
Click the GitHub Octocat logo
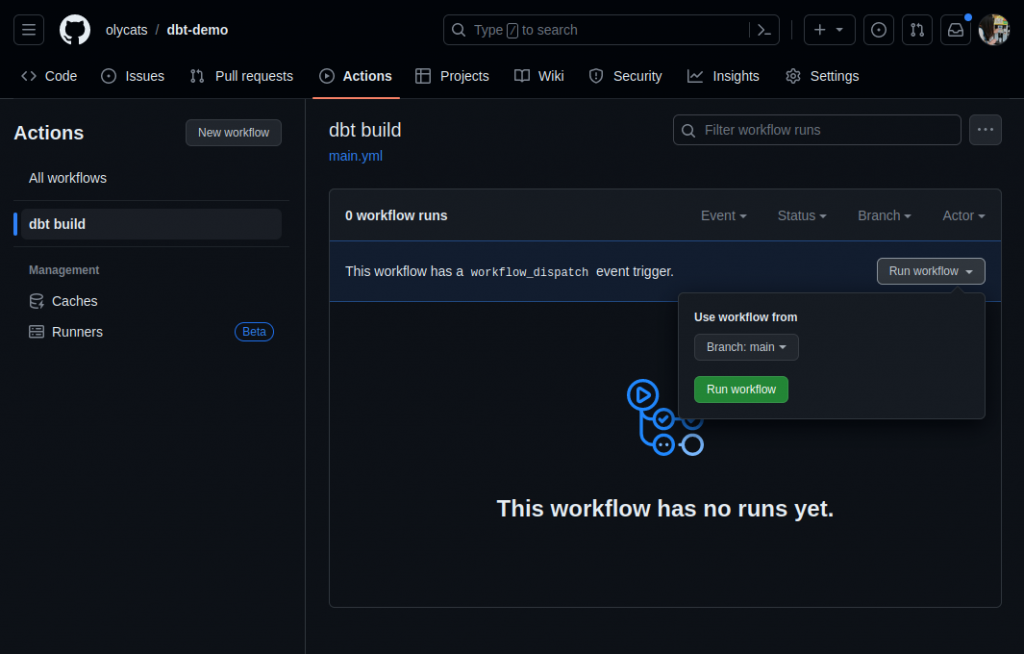pos(75,30)
